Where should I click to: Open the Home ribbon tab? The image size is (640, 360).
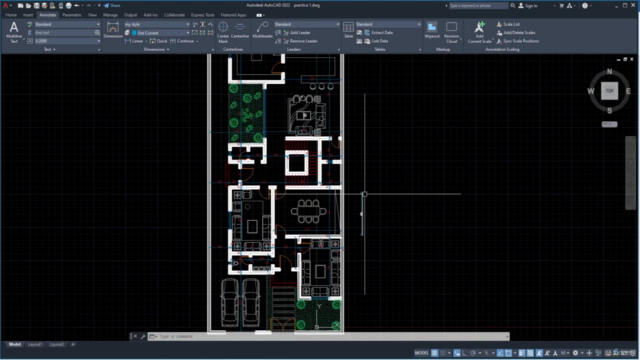[11, 15]
